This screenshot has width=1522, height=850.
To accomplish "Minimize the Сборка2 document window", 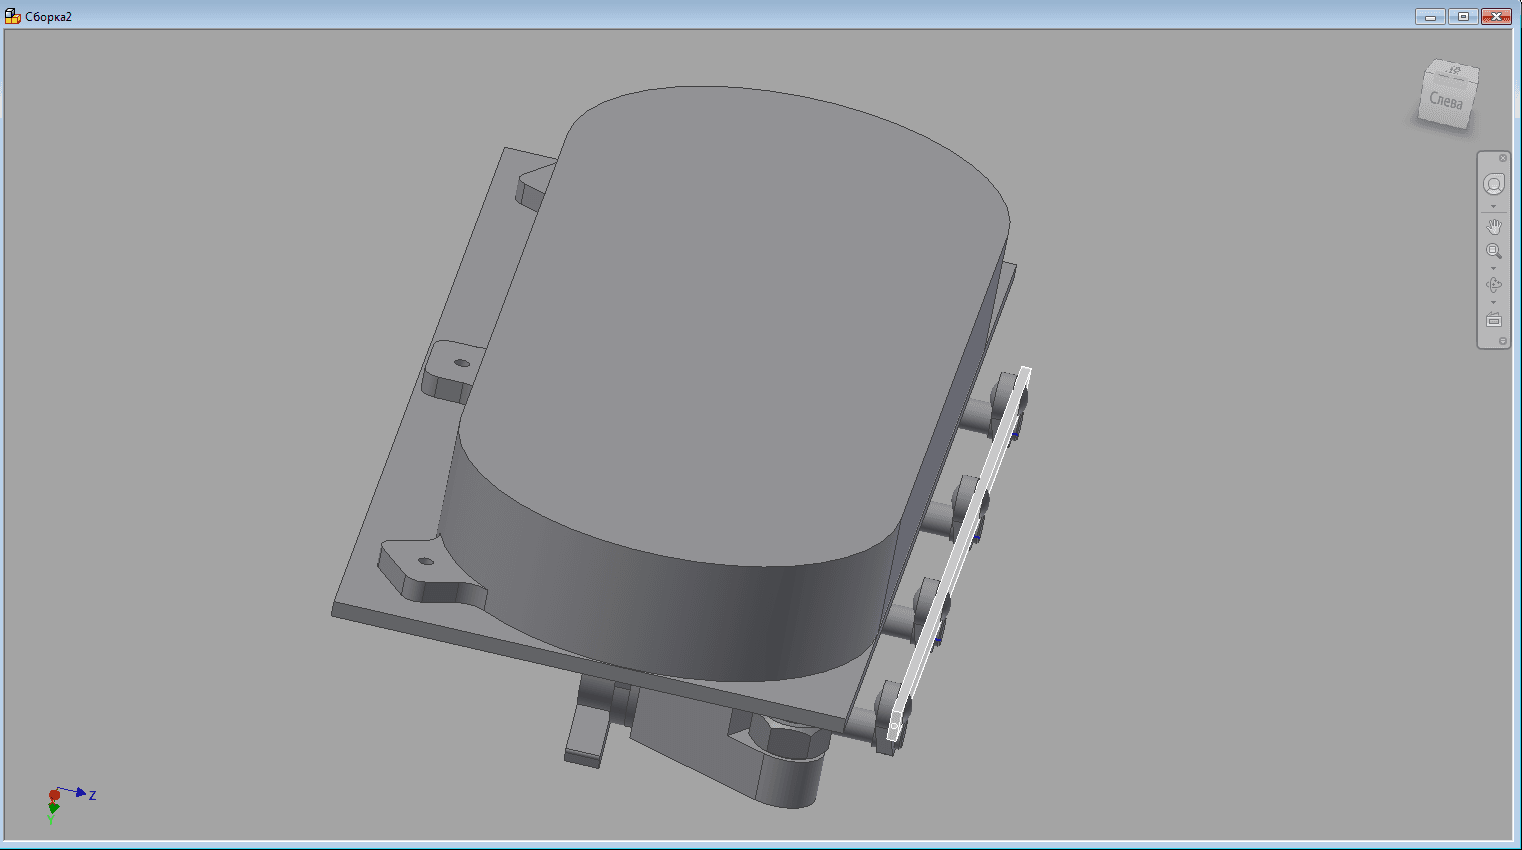I will tap(1430, 17).
